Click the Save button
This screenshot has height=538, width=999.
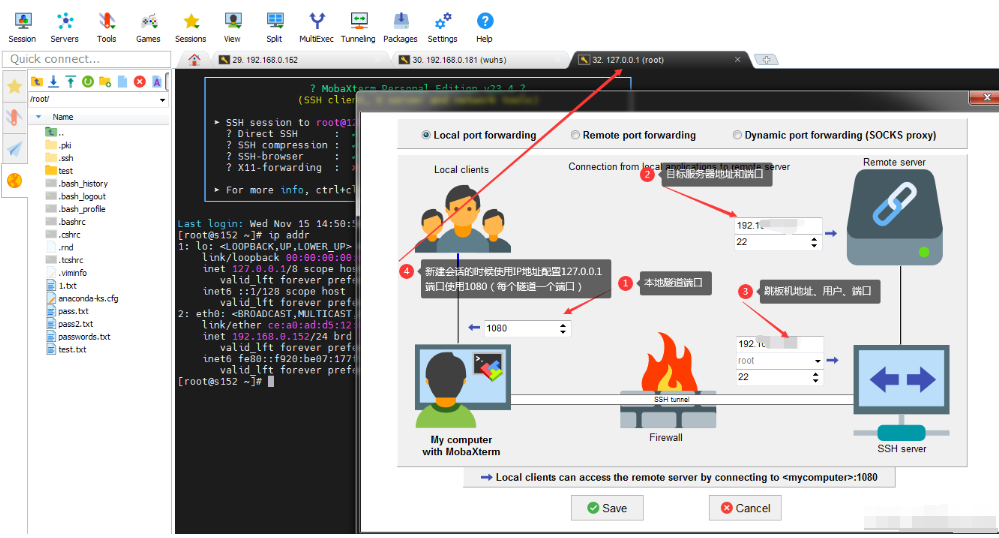coord(607,508)
